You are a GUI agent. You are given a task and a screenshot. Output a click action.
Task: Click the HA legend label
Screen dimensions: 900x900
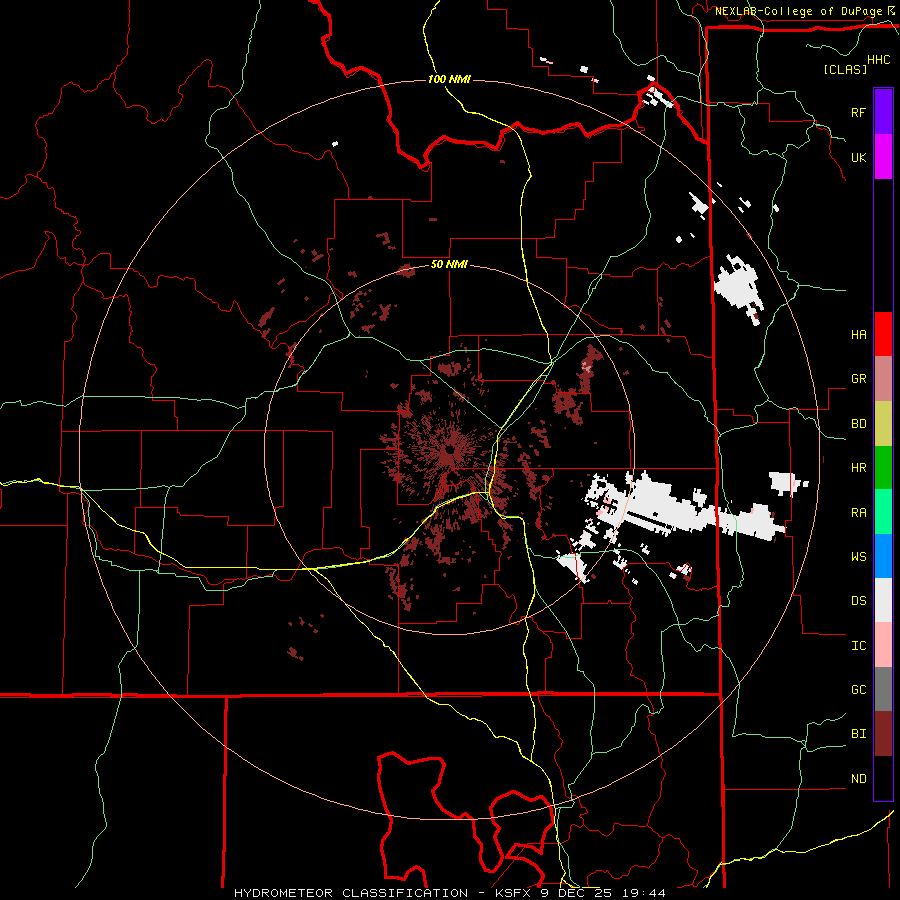858,334
